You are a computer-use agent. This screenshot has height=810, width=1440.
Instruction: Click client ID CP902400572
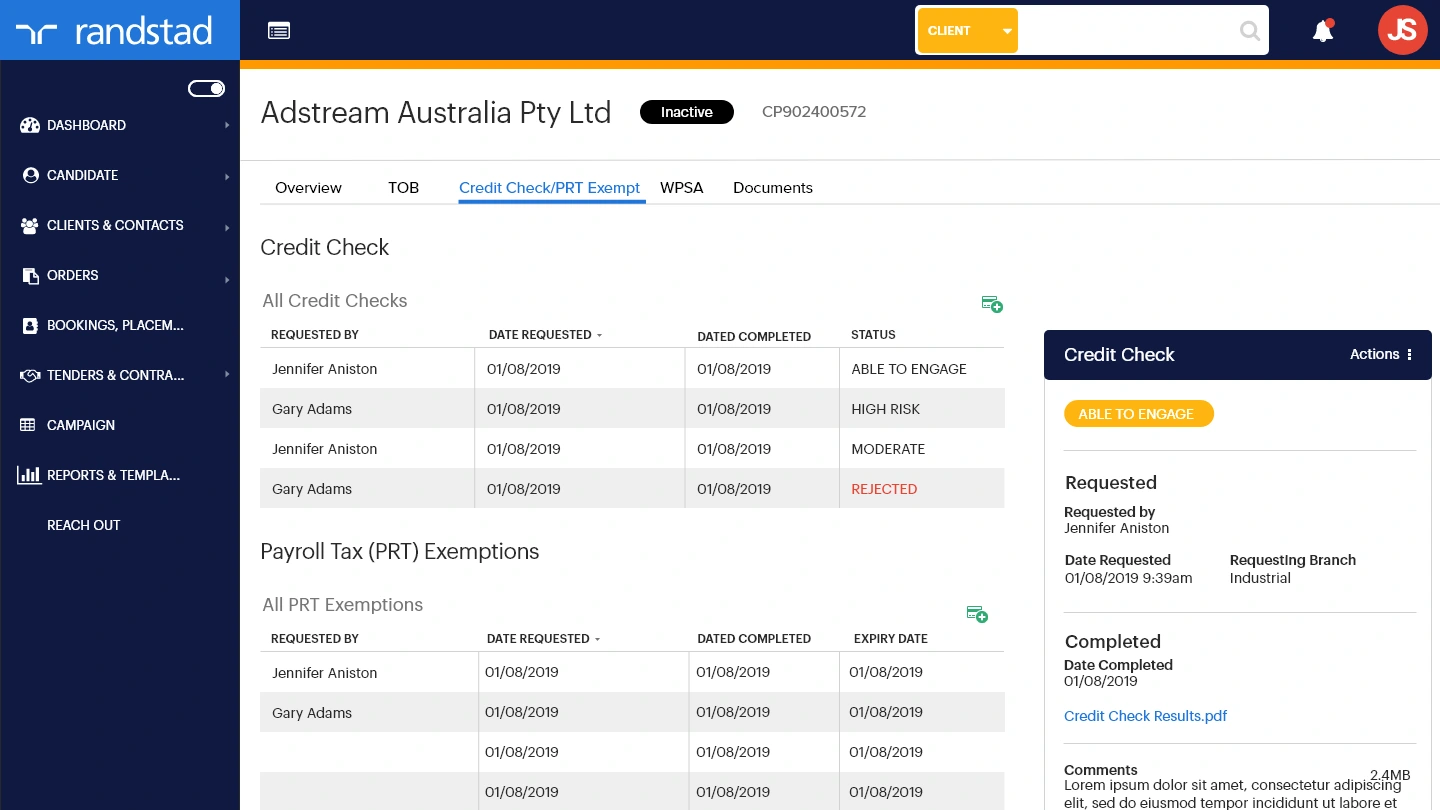[814, 112]
